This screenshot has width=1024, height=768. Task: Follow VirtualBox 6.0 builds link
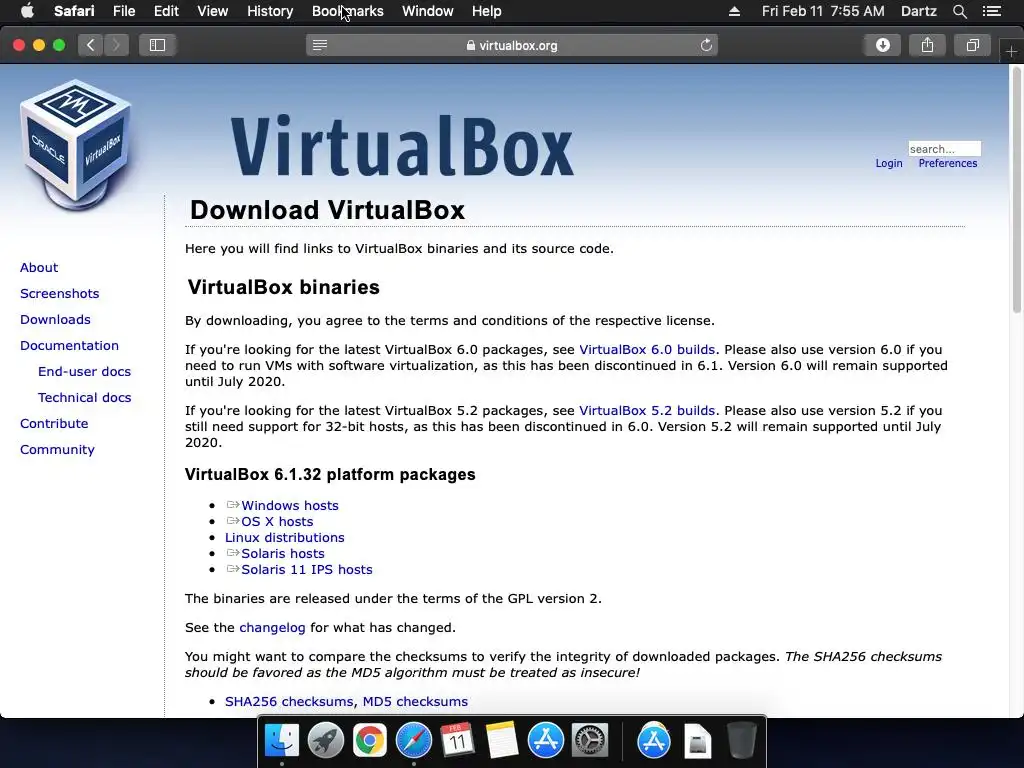[x=647, y=349]
